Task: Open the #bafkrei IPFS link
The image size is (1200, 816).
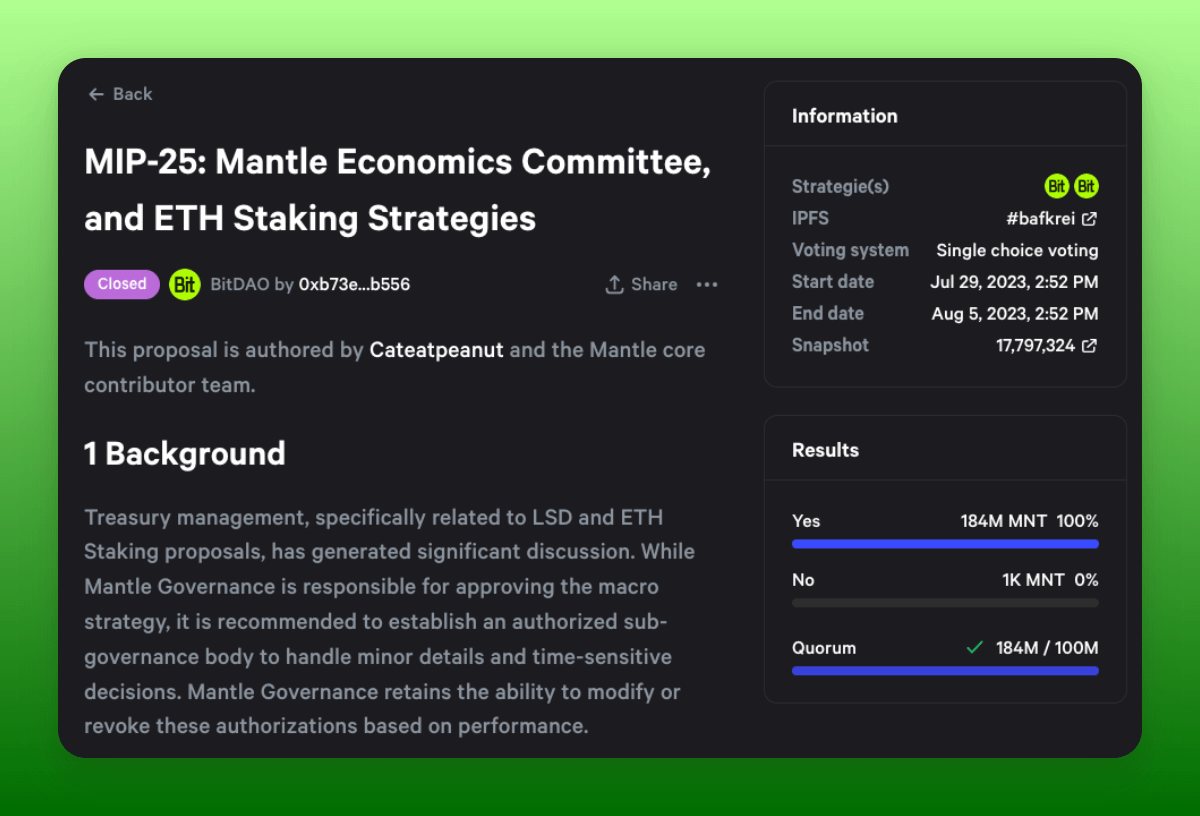Action: click(1051, 218)
